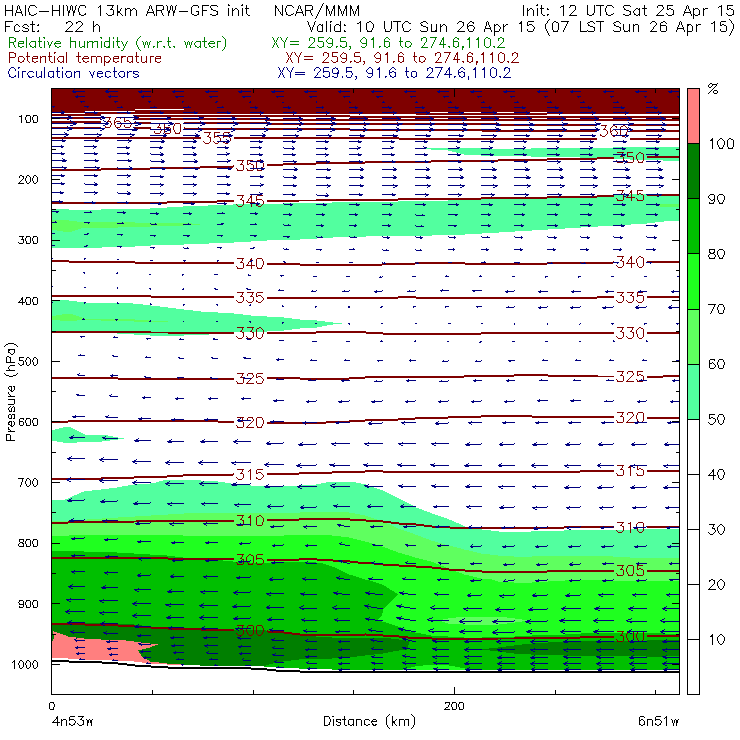Click the right-hand '315' contour label

pos(631,471)
